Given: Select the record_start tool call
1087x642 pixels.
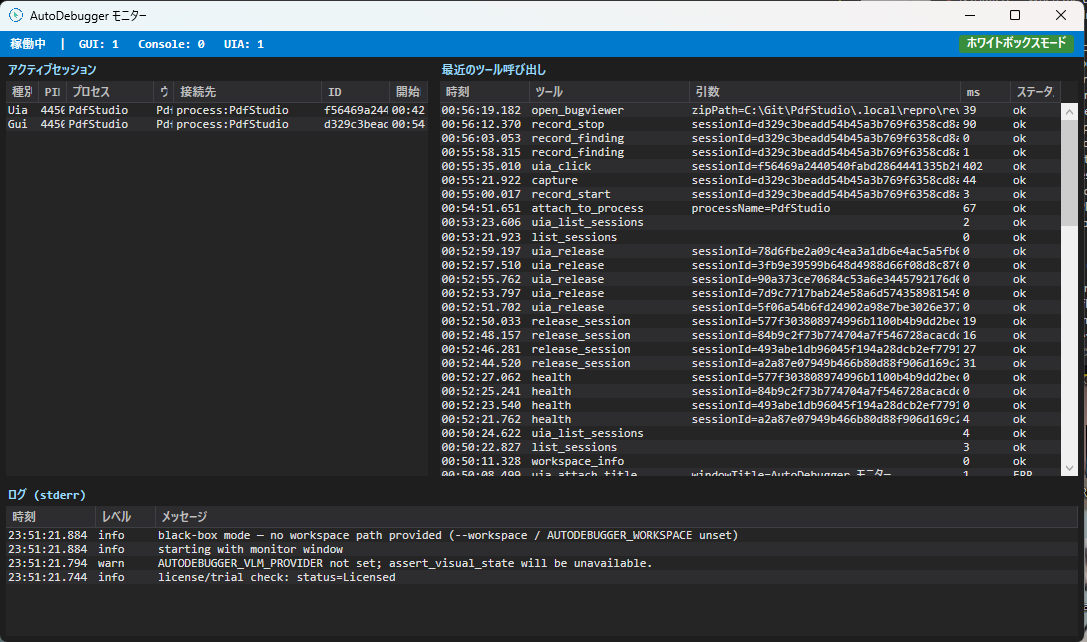Looking at the screenshot, I should pos(750,194).
